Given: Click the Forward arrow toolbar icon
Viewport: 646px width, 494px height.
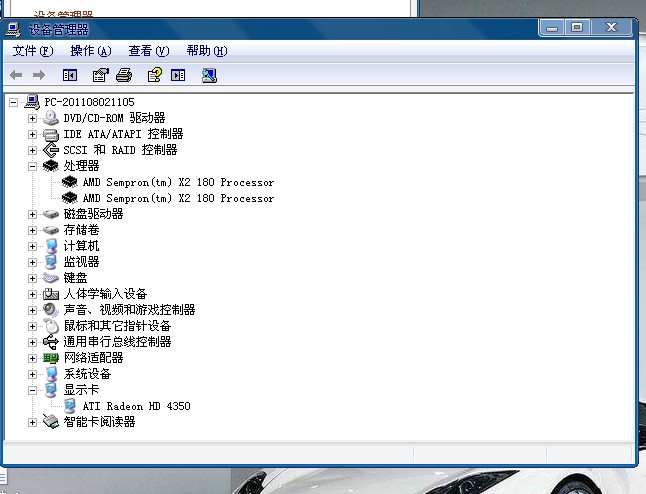Looking at the screenshot, I should (x=39, y=75).
